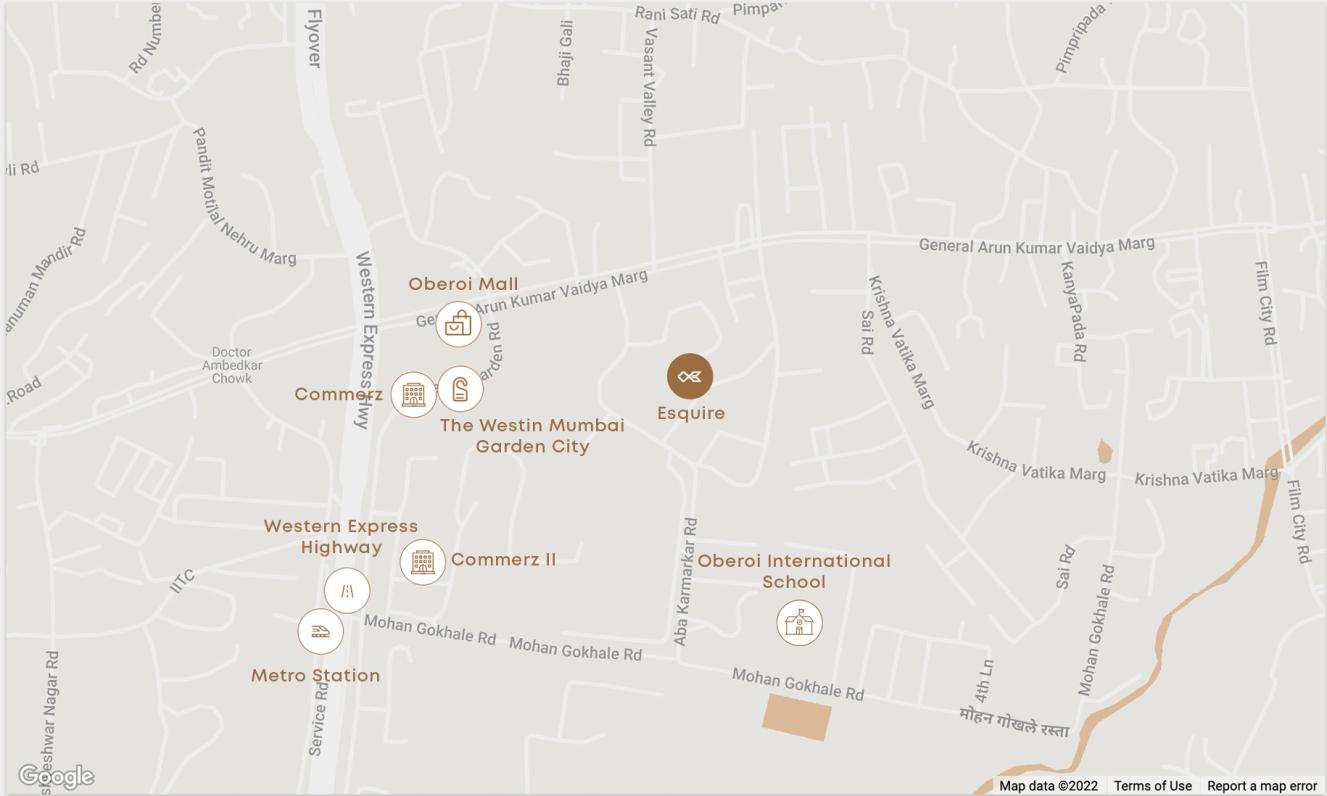Open The Westin Mumbai door-hanger marker

[460, 389]
